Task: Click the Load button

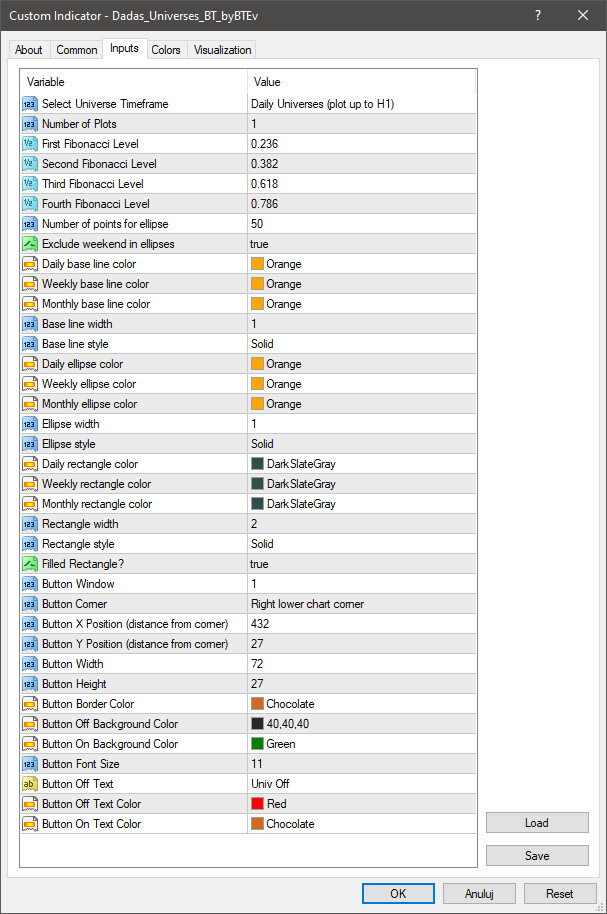Action: coord(537,823)
